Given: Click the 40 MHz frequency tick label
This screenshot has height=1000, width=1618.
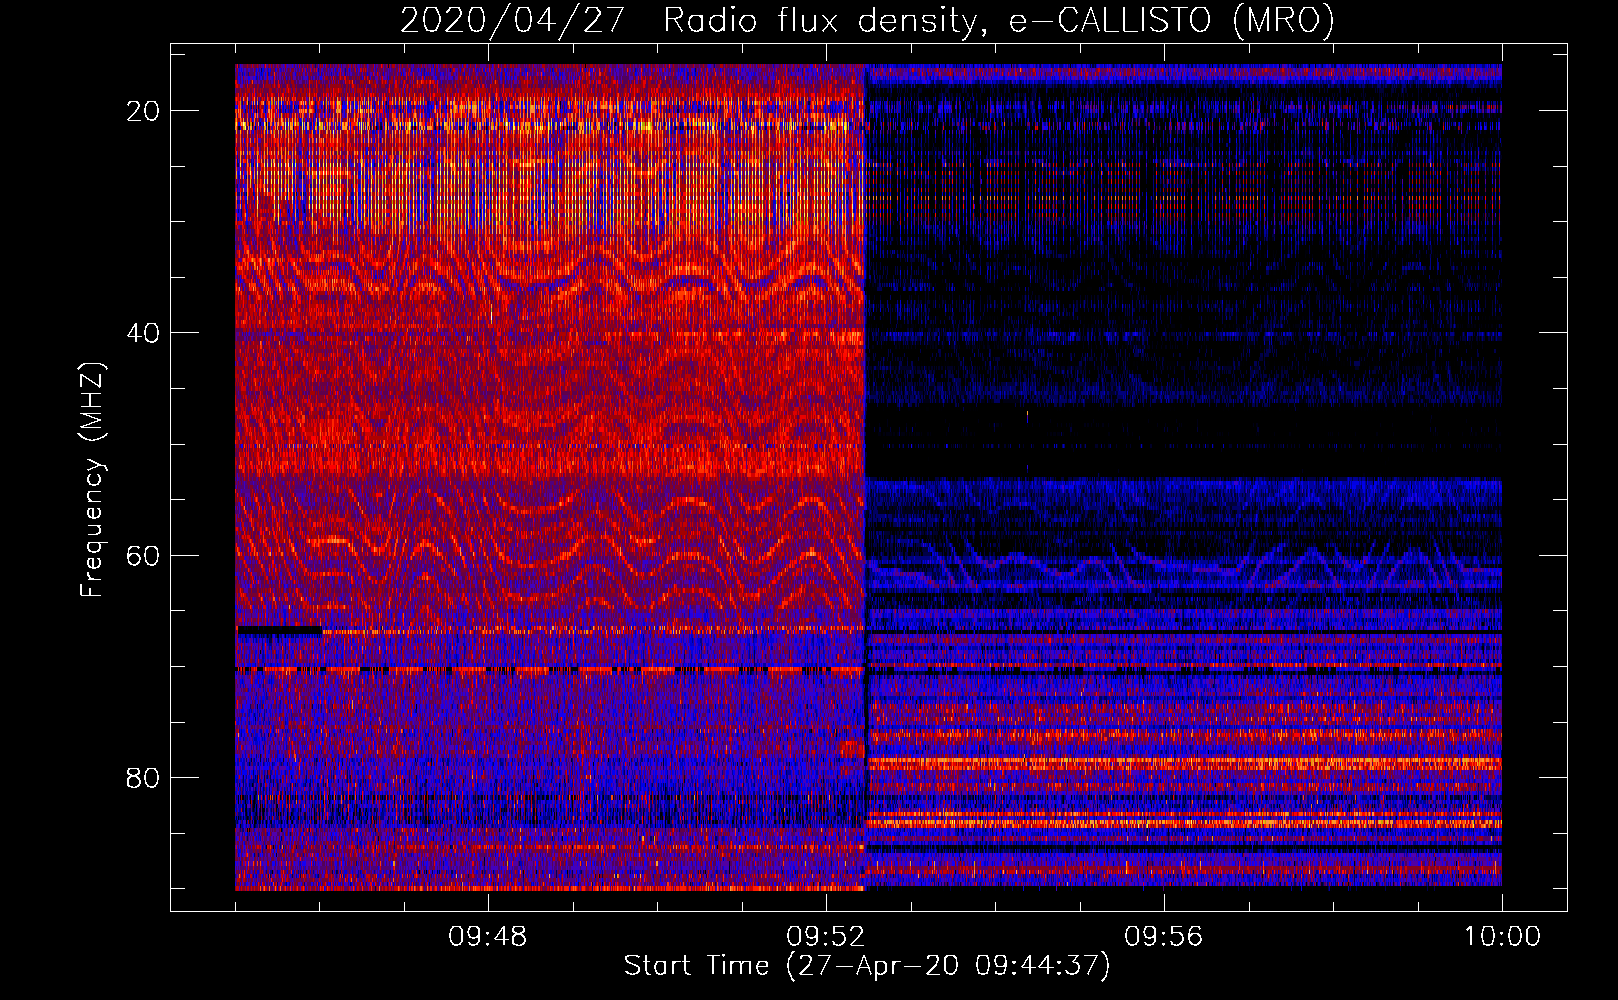Looking at the screenshot, I should (x=143, y=333).
